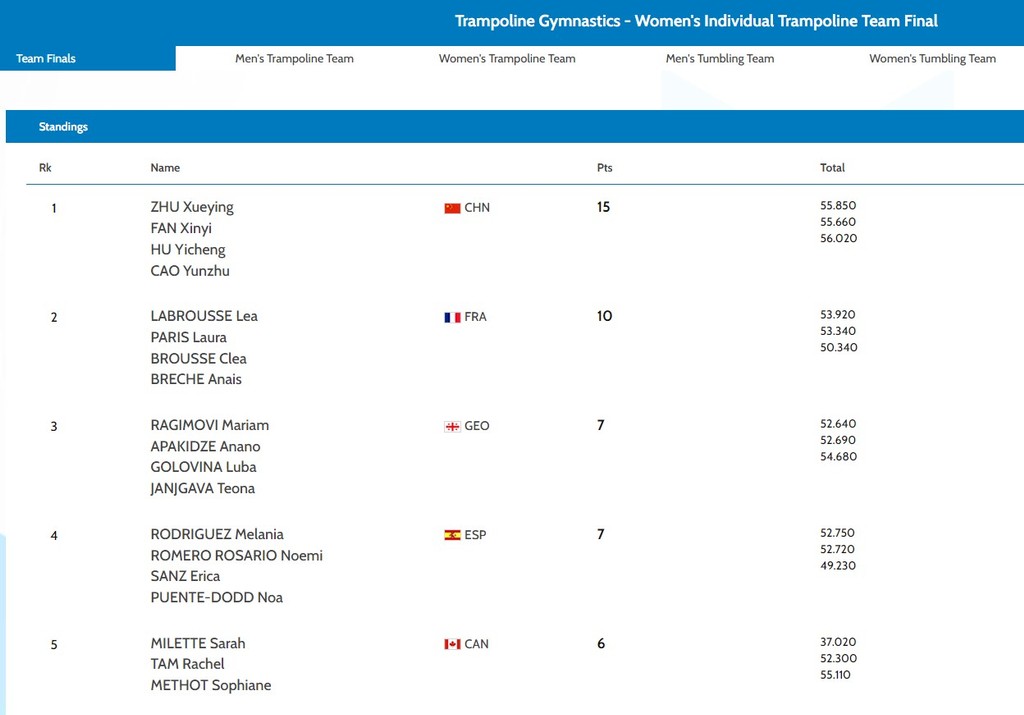Click the Georgia flag icon
1024x715 pixels.
(x=452, y=426)
